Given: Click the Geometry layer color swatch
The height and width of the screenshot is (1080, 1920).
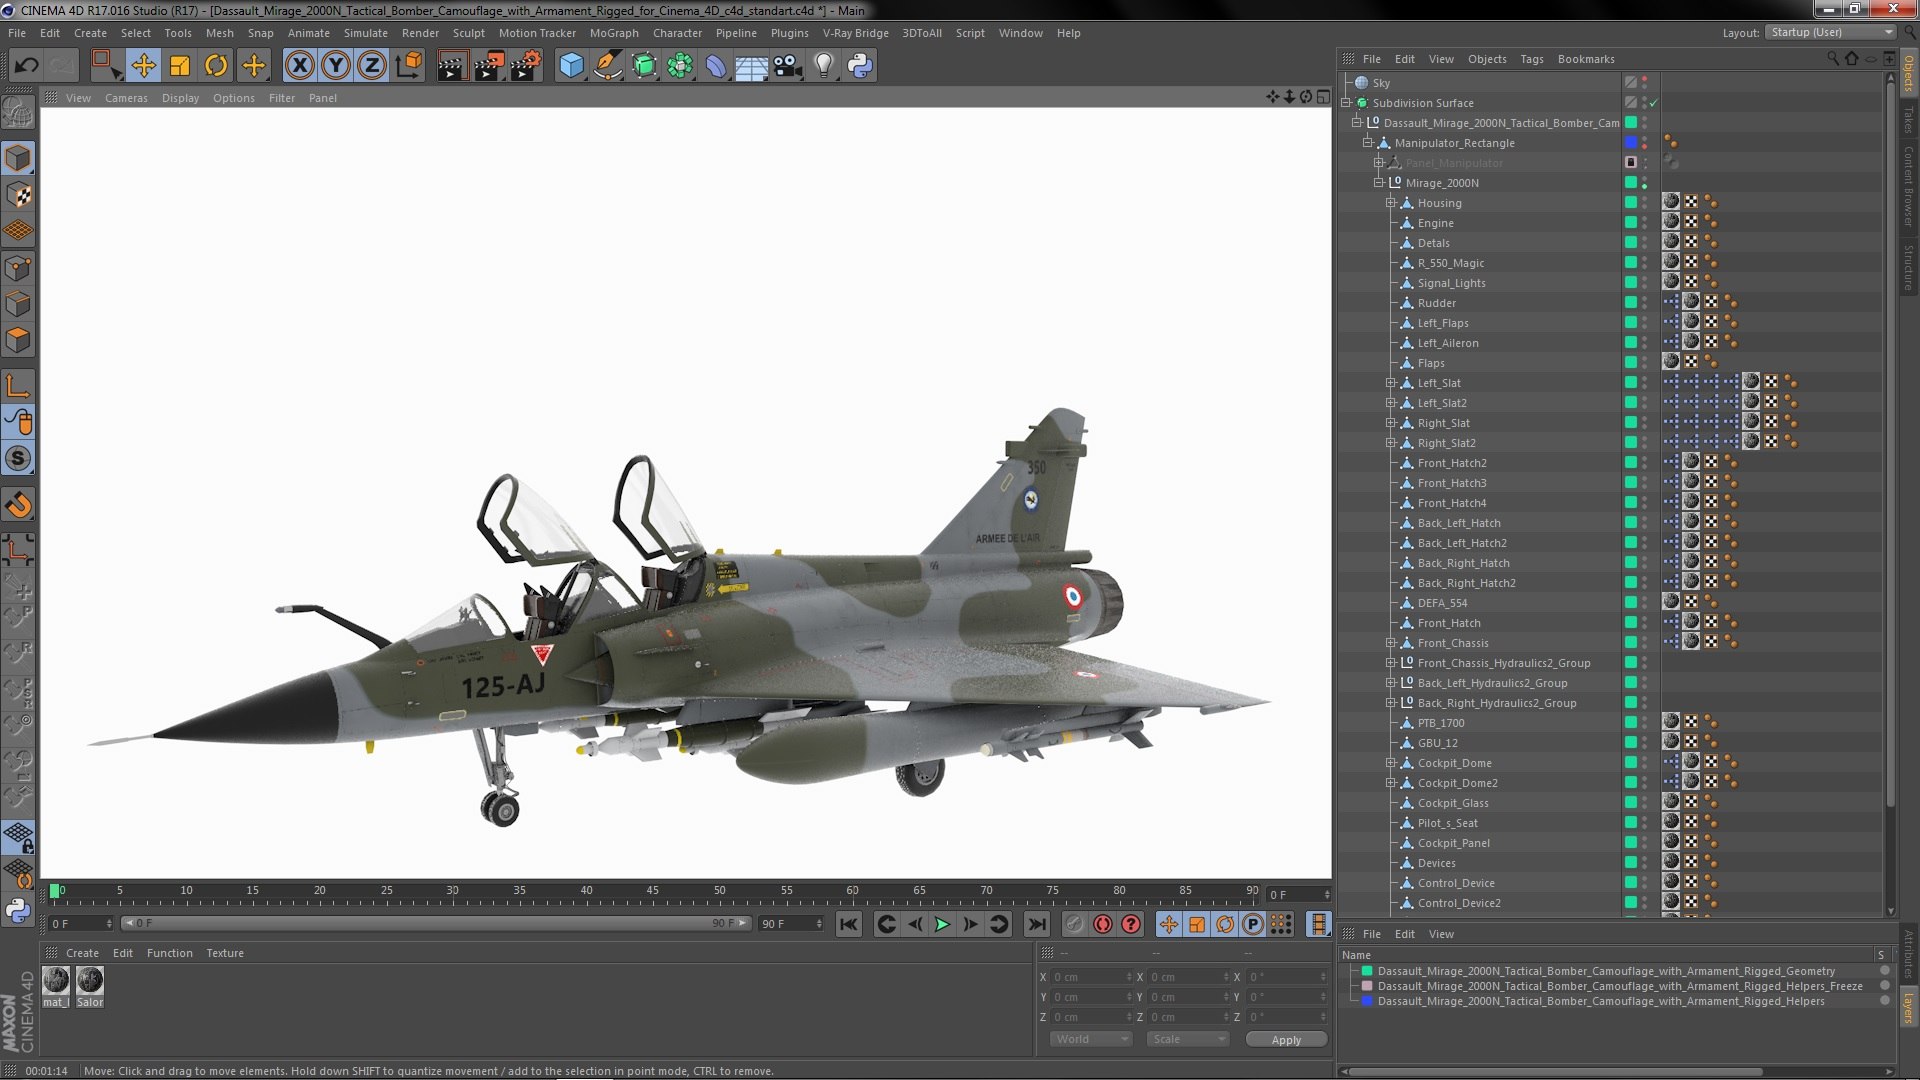Looking at the screenshot, I should point(1367,971).
